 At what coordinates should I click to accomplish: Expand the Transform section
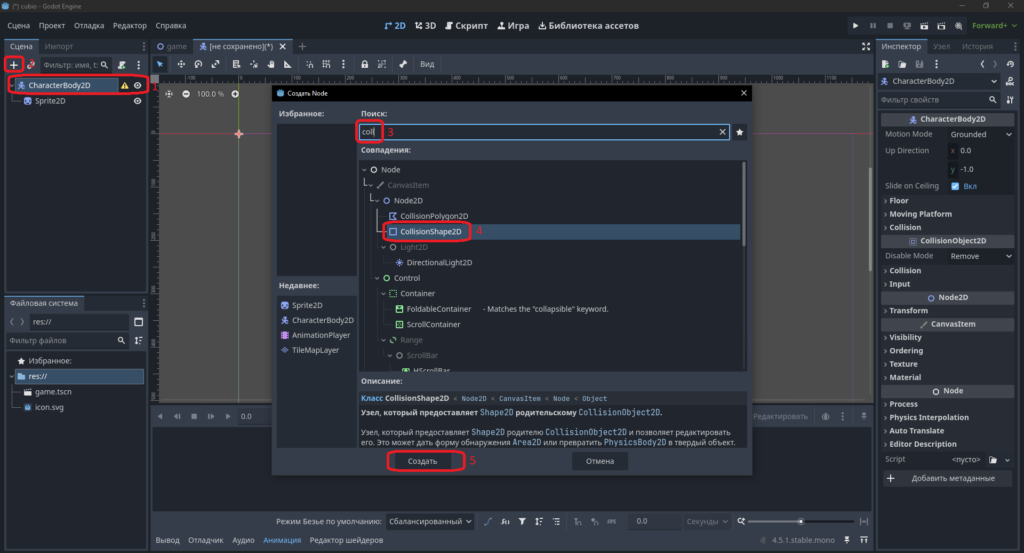[908, 310]
